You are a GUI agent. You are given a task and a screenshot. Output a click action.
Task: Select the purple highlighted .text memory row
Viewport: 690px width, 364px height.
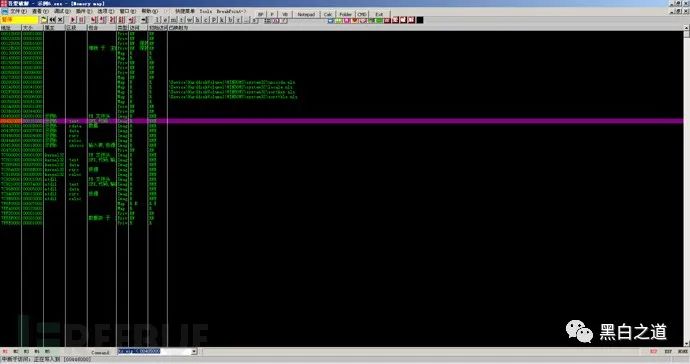pos(341,121)
